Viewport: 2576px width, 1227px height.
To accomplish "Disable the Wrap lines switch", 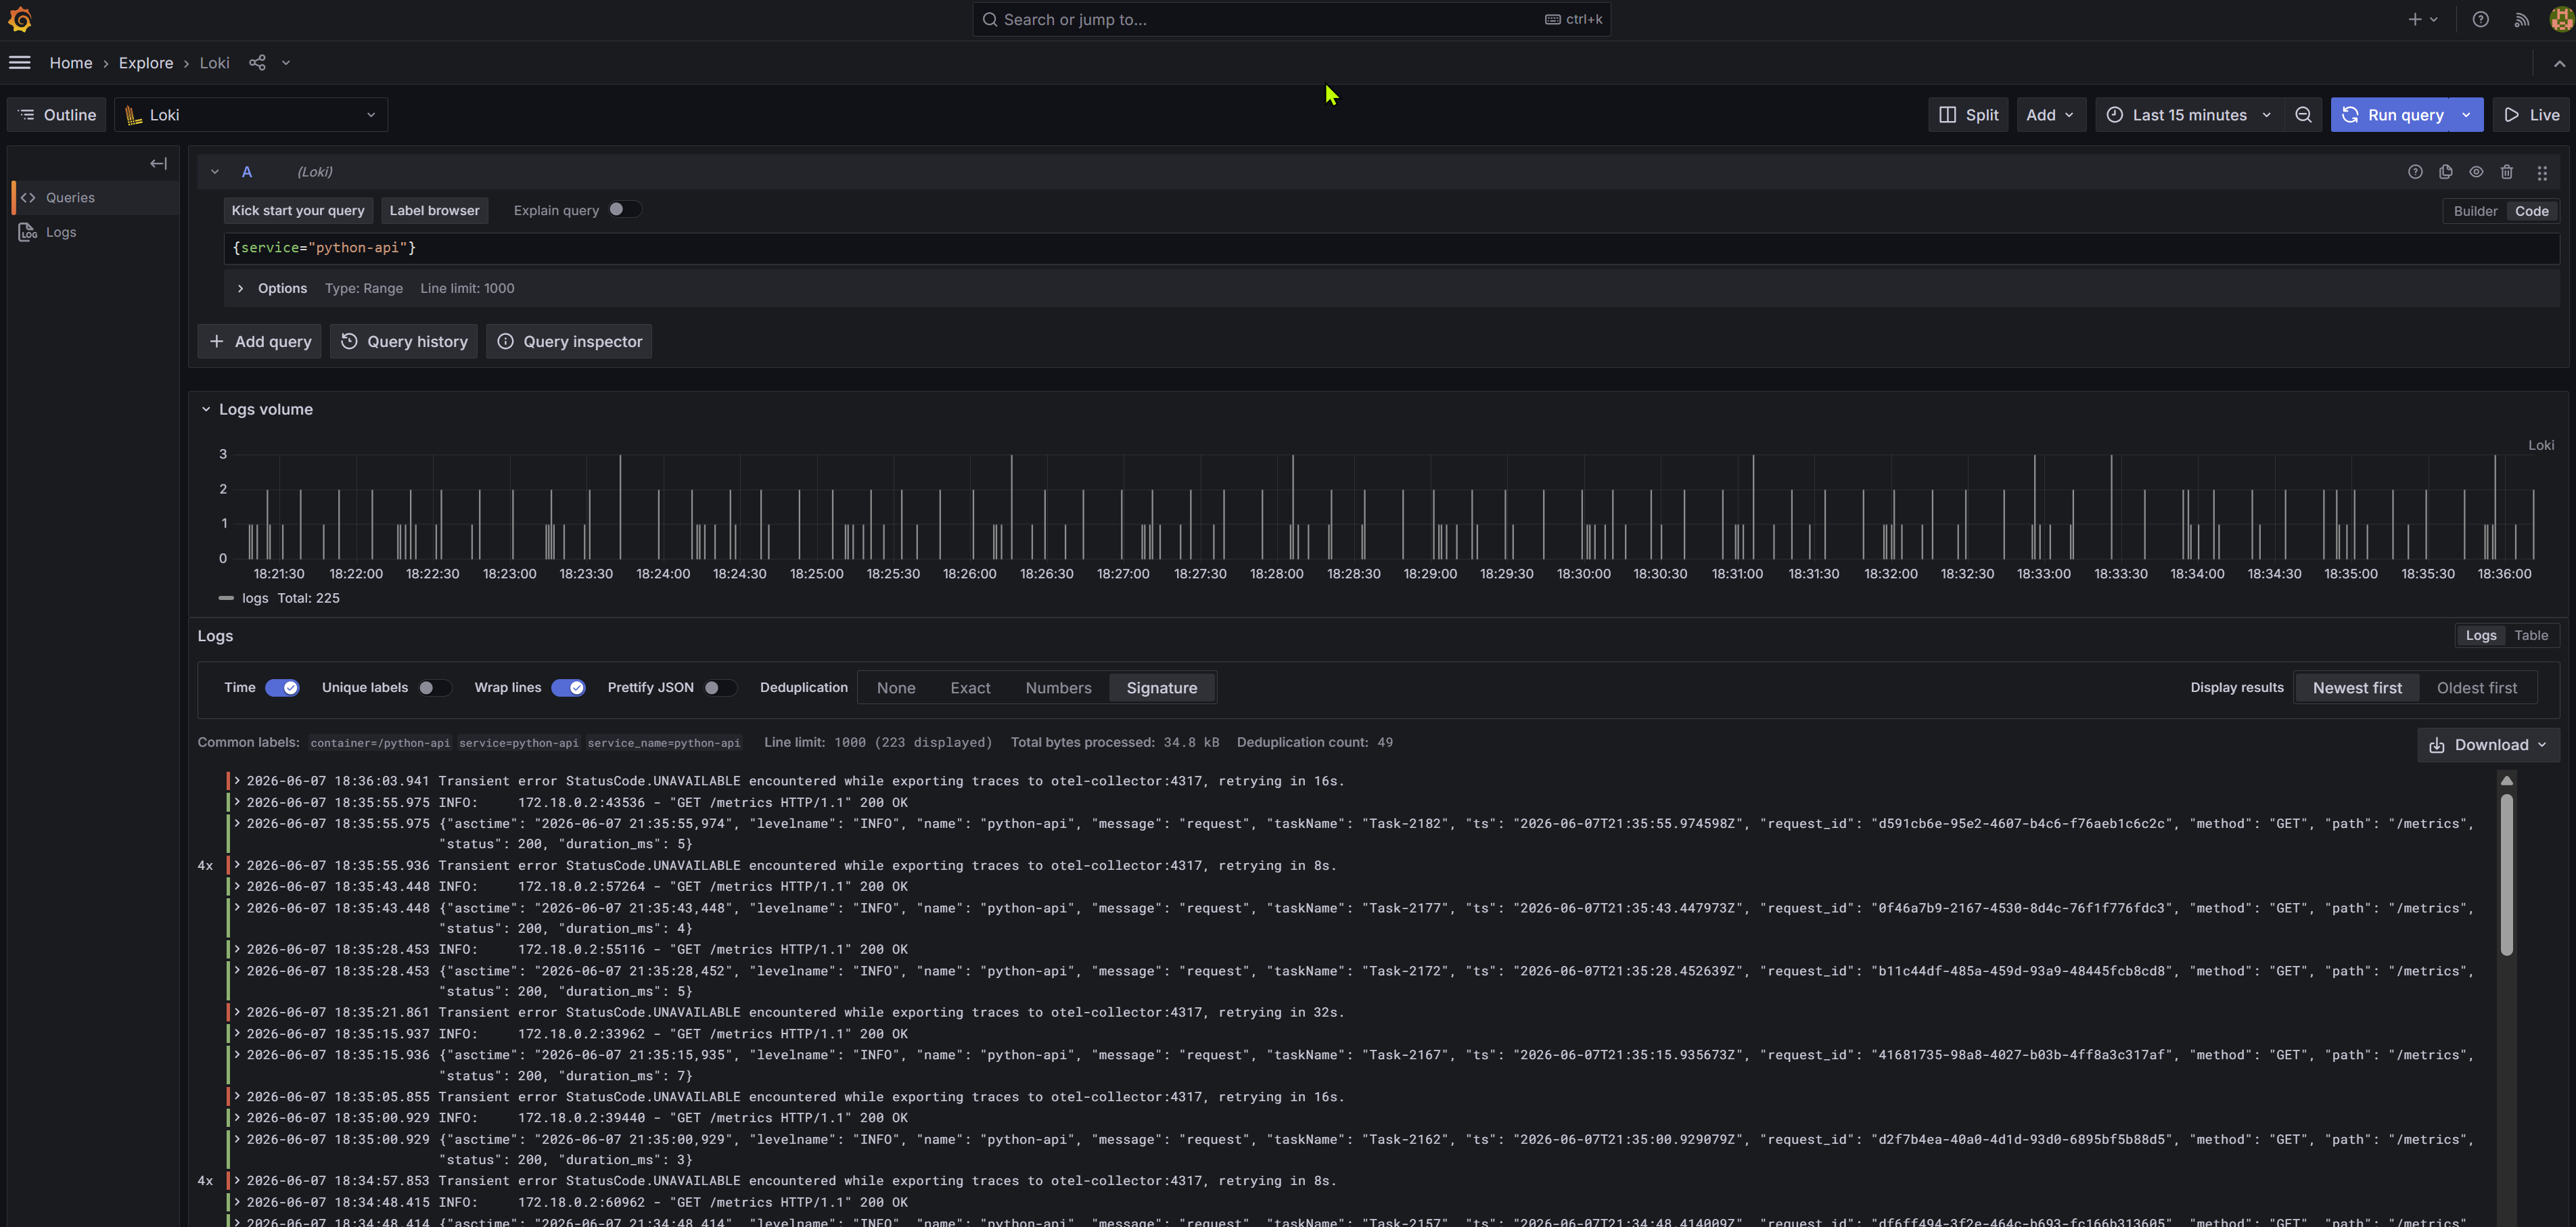I will pyautogui.click(x=568, y=688).
